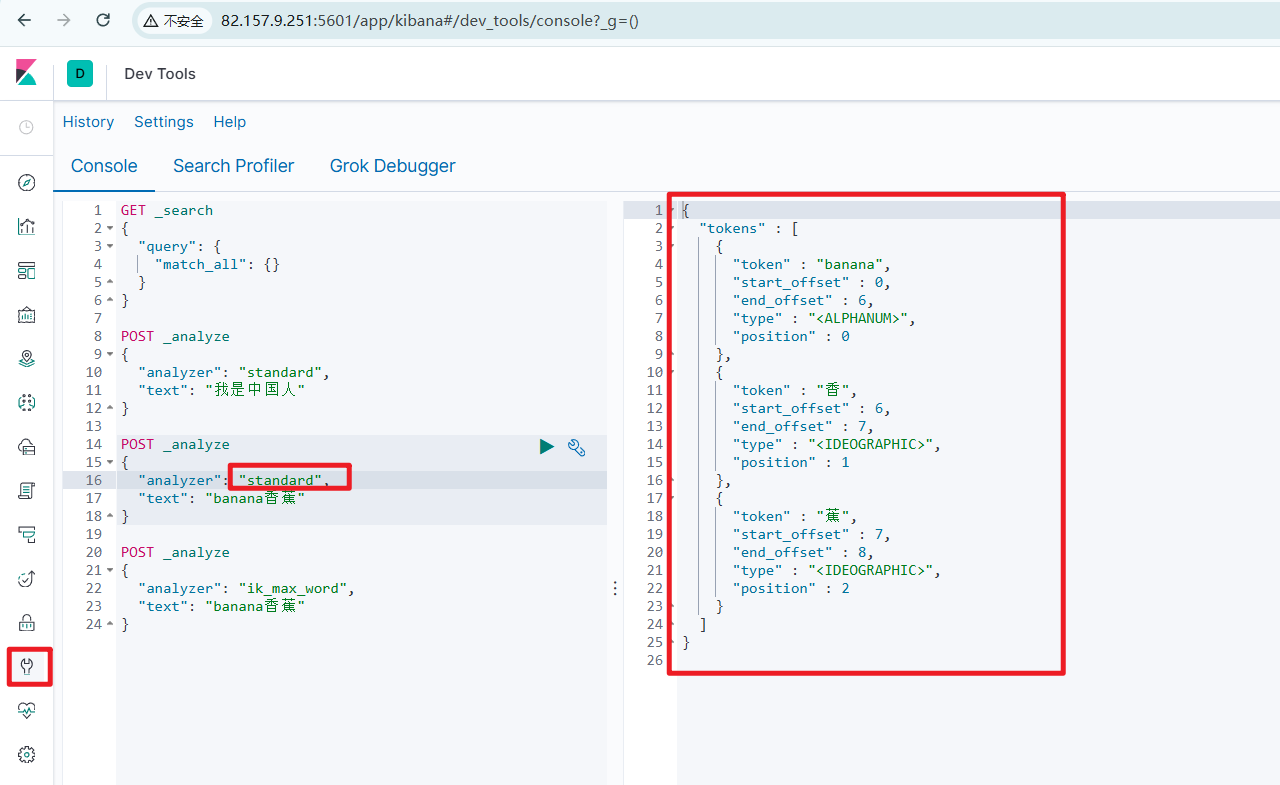Collapse fold arrow on editor line 15
The height and width of the screenshot is (785, 1280).
click(x=110, y=462)
